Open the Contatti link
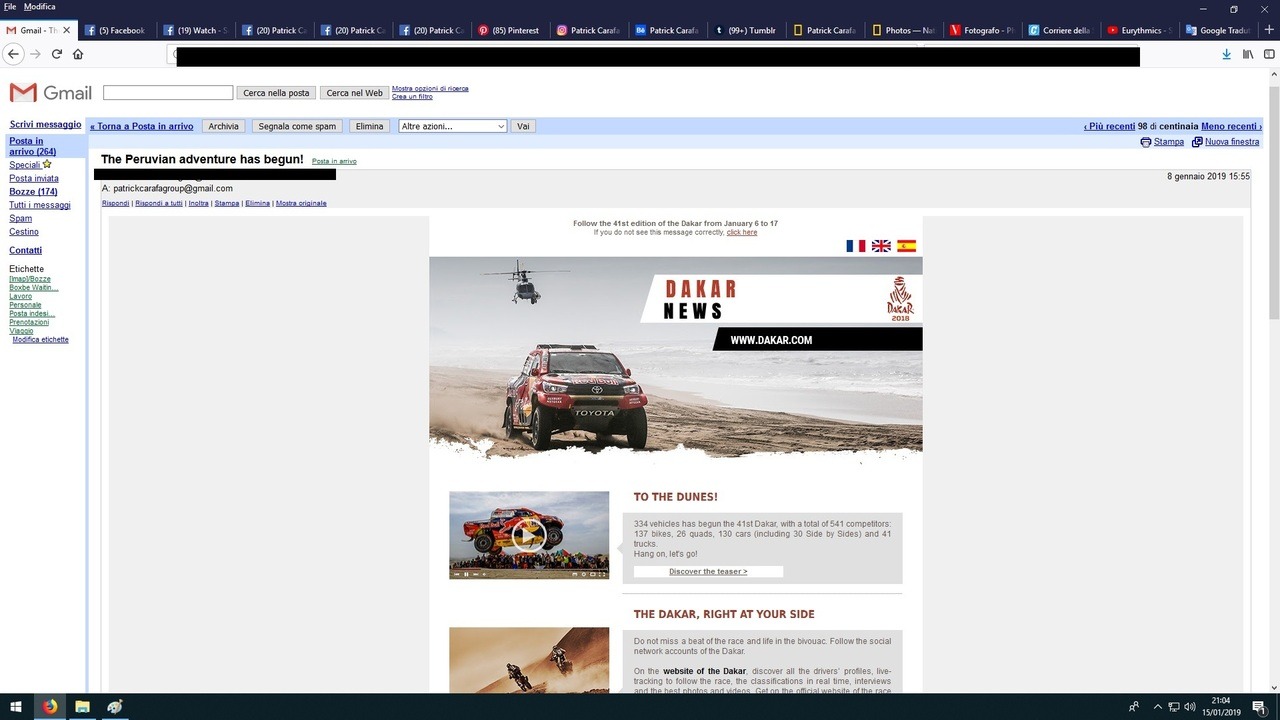 coord(25,250)
